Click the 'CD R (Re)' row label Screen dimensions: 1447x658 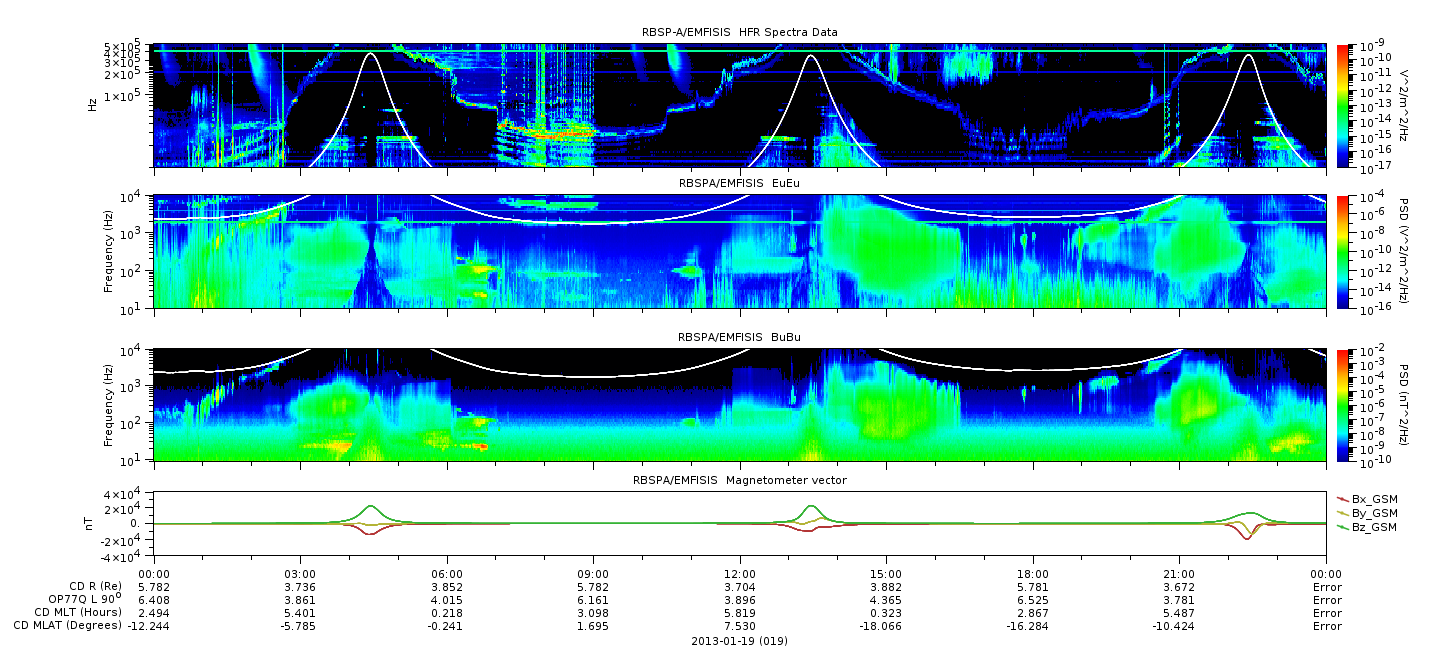(x=95, y=586)
